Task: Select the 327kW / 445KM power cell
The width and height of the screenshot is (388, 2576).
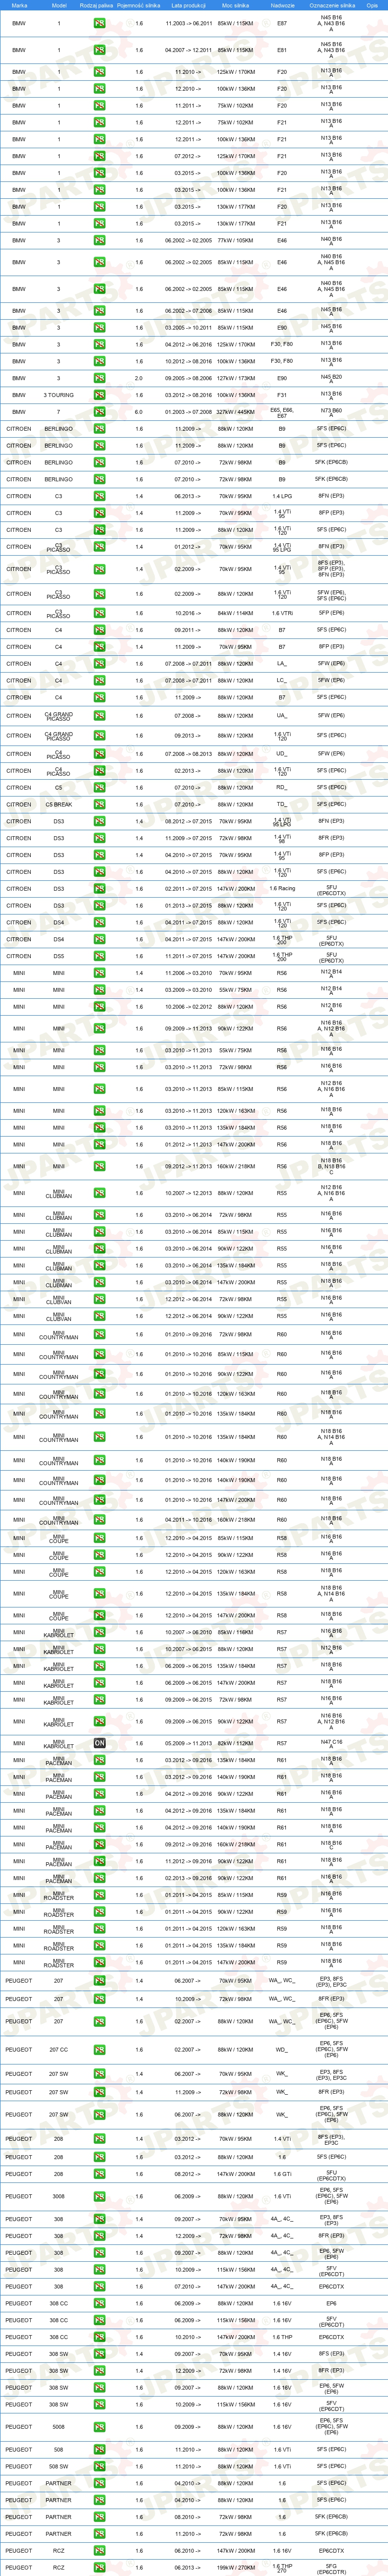Action: point(236,412)
